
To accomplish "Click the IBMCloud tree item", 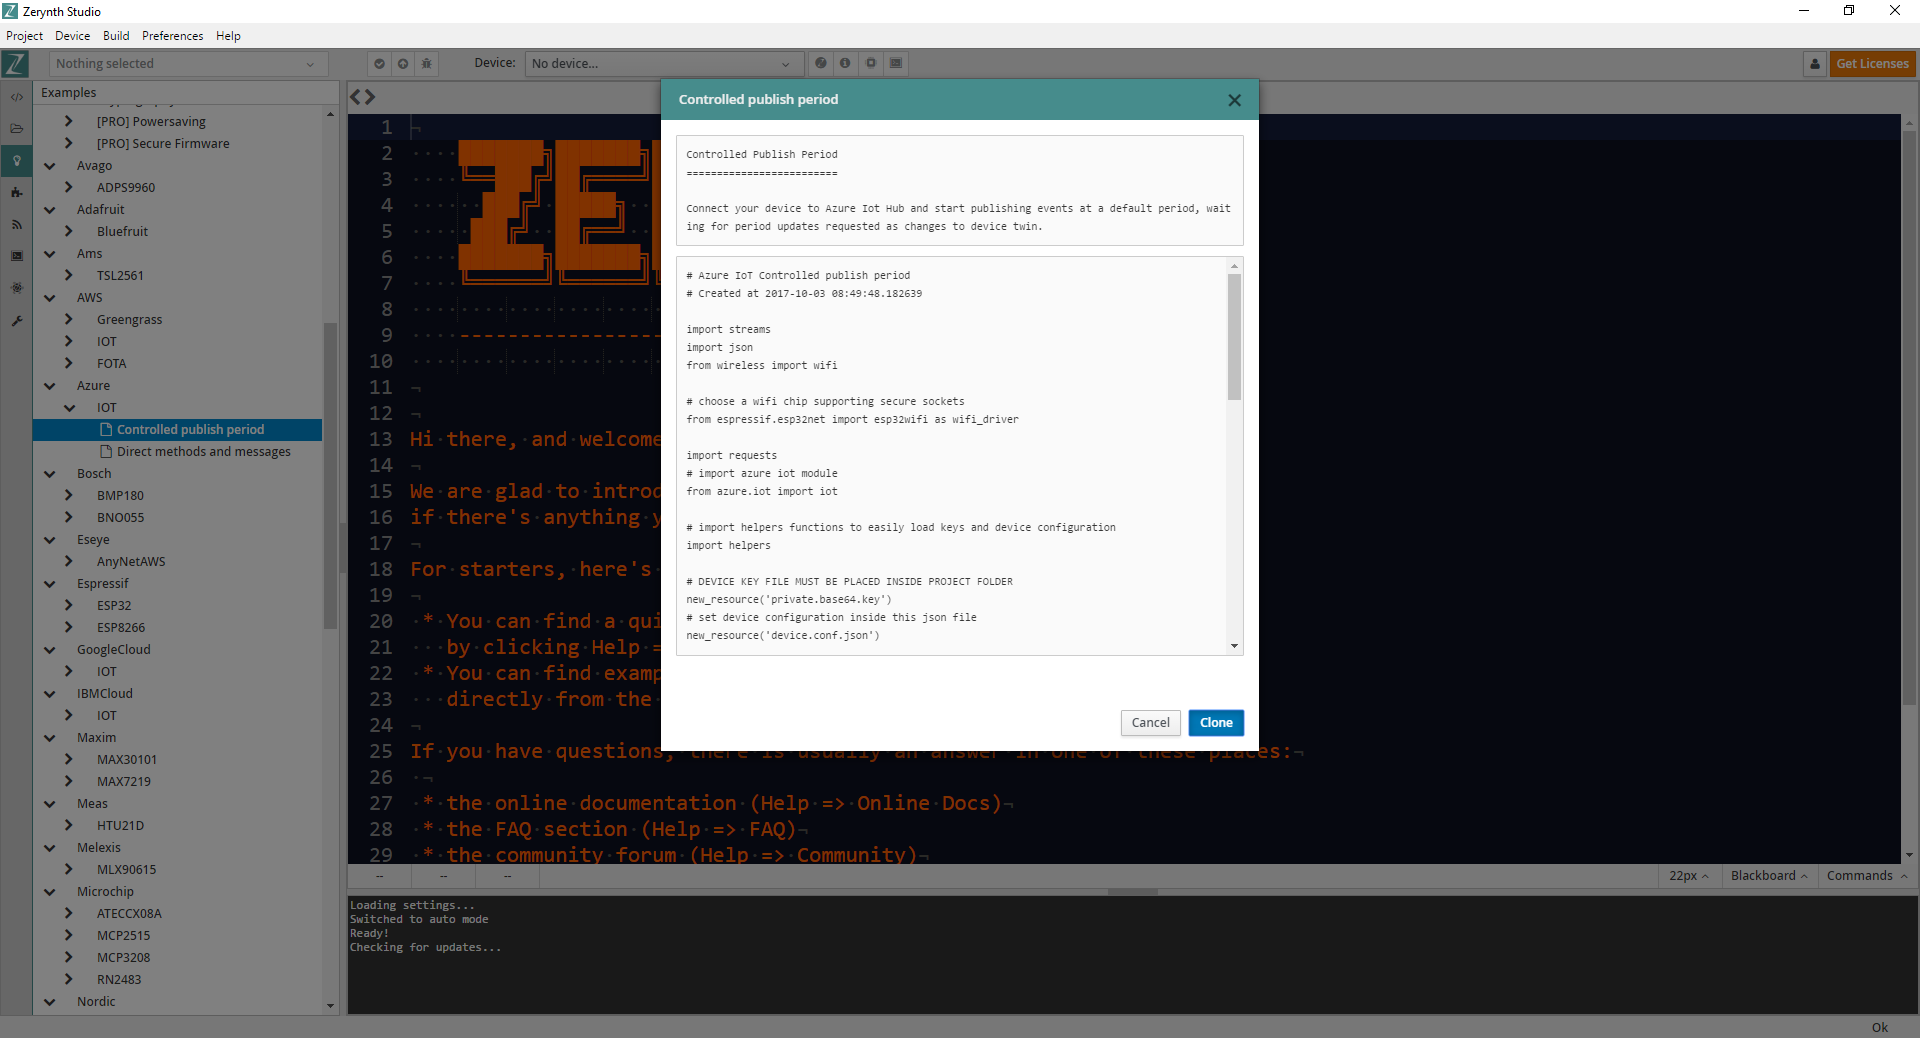I will click(x=104, y=694).
